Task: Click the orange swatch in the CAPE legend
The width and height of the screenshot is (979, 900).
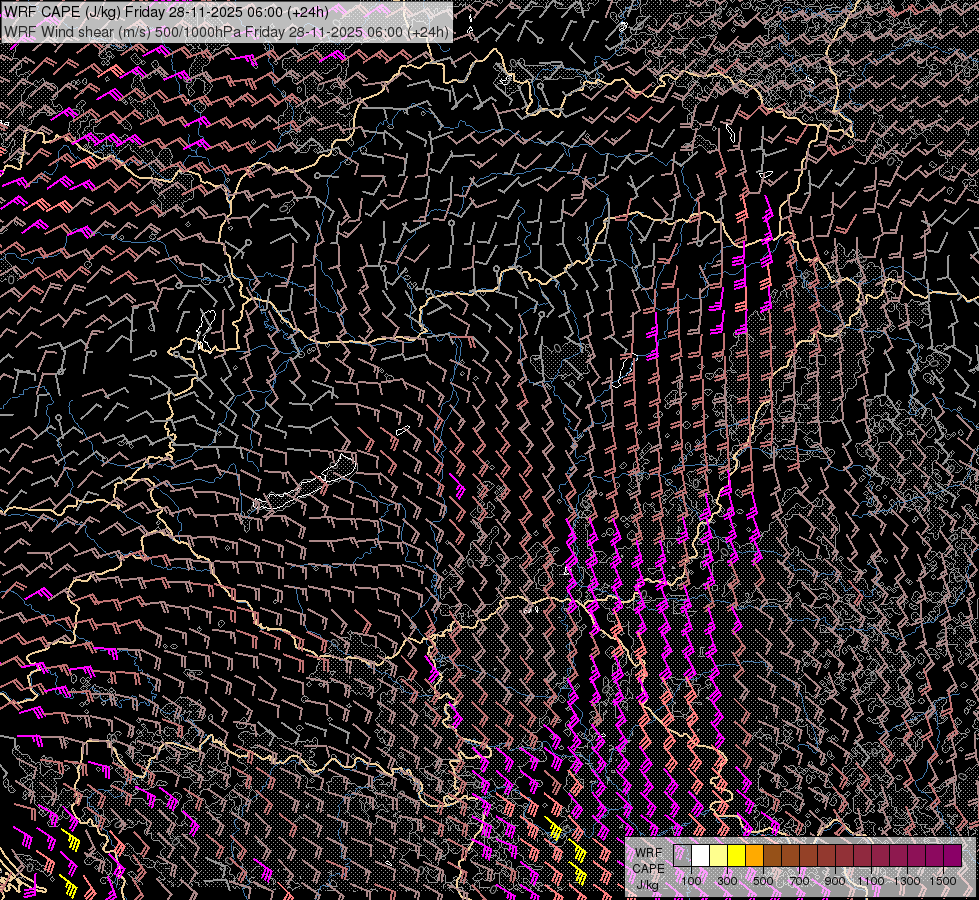Action: [754, 855]
